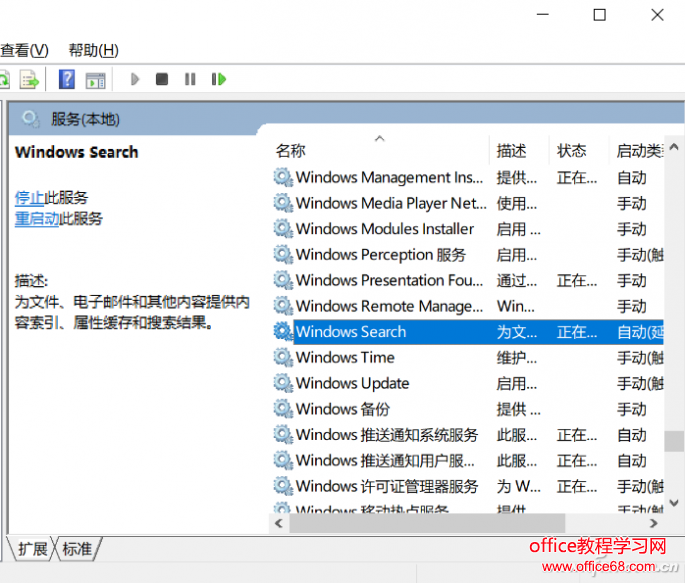Image resolution: width=685 pixels, height=583 pixels.
Task: Select the Windows Time service name
Action: tap(345, 358)
